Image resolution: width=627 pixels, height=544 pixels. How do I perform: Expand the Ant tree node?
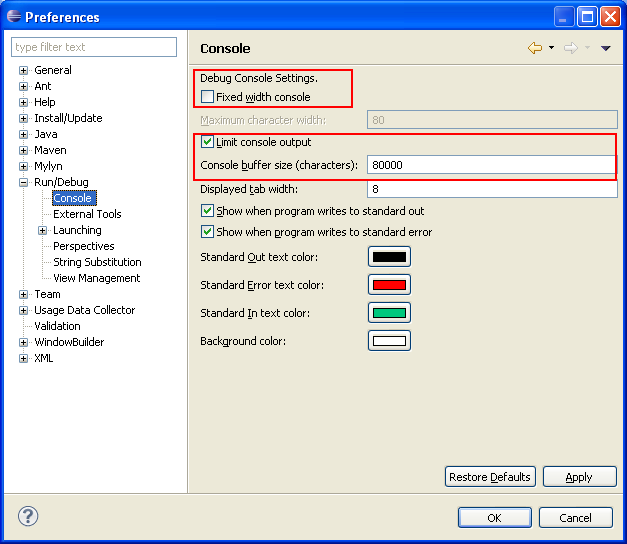23,86
